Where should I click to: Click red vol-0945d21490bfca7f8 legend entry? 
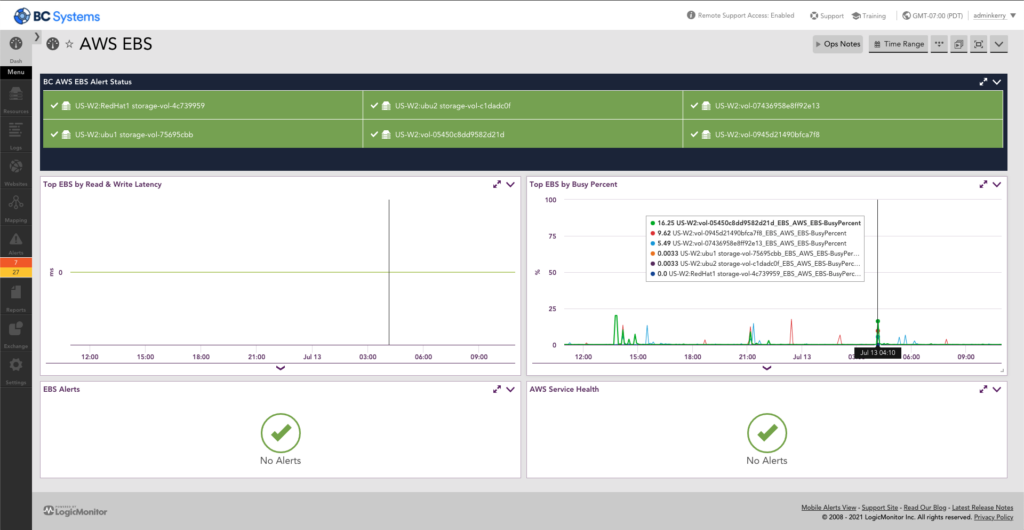click(x=748, y=233)
